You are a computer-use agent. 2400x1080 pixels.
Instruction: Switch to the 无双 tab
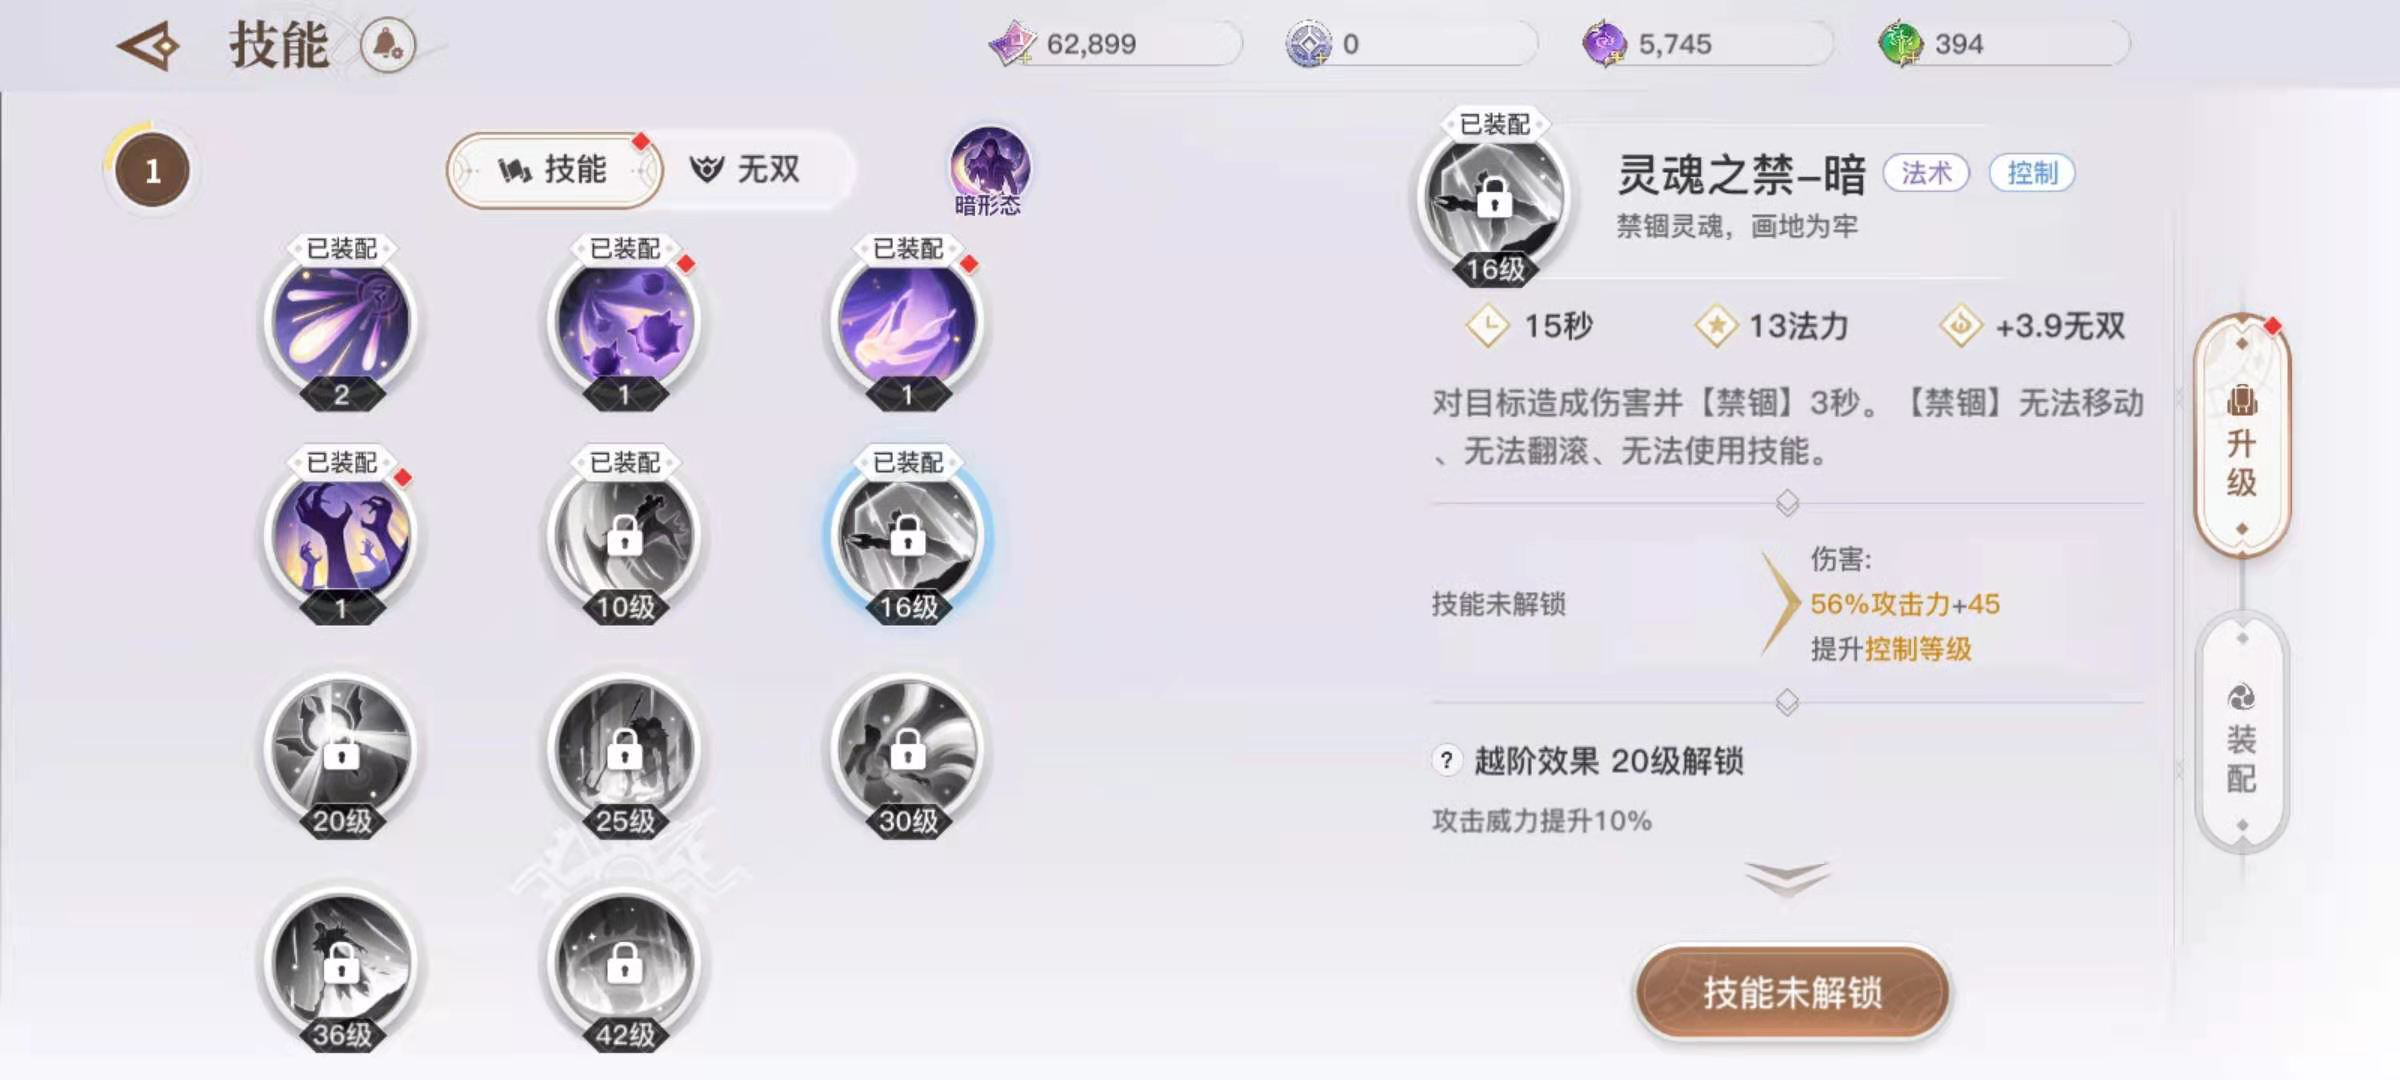coord(746,170)
